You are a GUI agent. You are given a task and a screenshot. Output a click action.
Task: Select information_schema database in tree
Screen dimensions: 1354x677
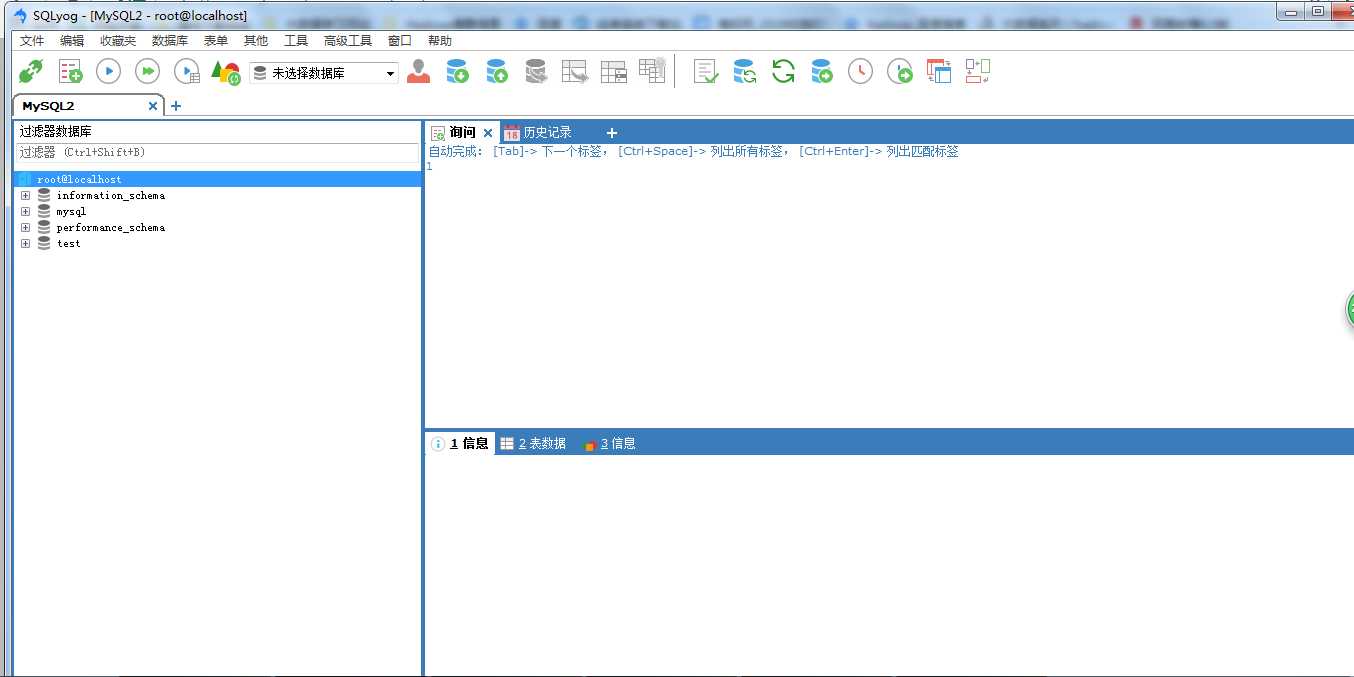[x=110, y=196]
